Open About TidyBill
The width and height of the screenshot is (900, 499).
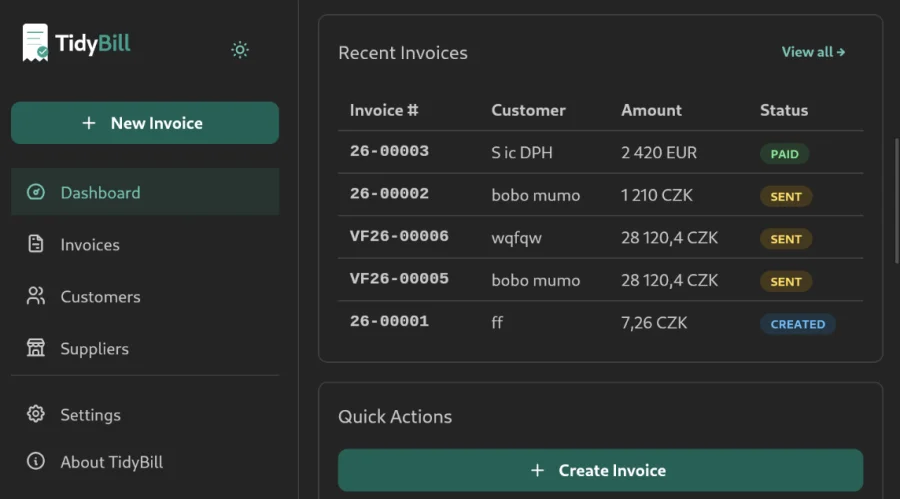[x=145, y=462]
